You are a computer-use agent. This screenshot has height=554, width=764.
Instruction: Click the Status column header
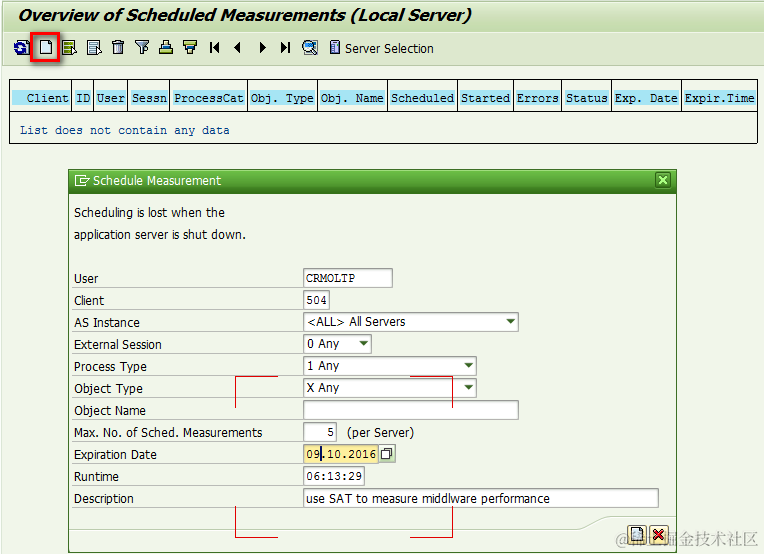pos(587,98)
